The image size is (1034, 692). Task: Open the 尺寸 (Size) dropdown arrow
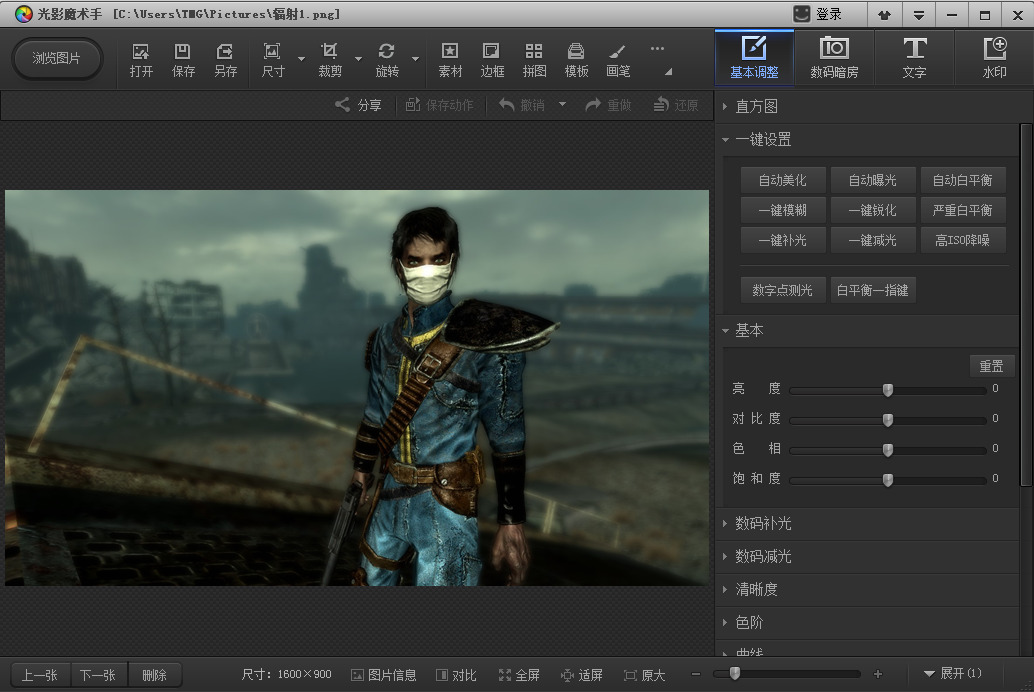(301, 59)
